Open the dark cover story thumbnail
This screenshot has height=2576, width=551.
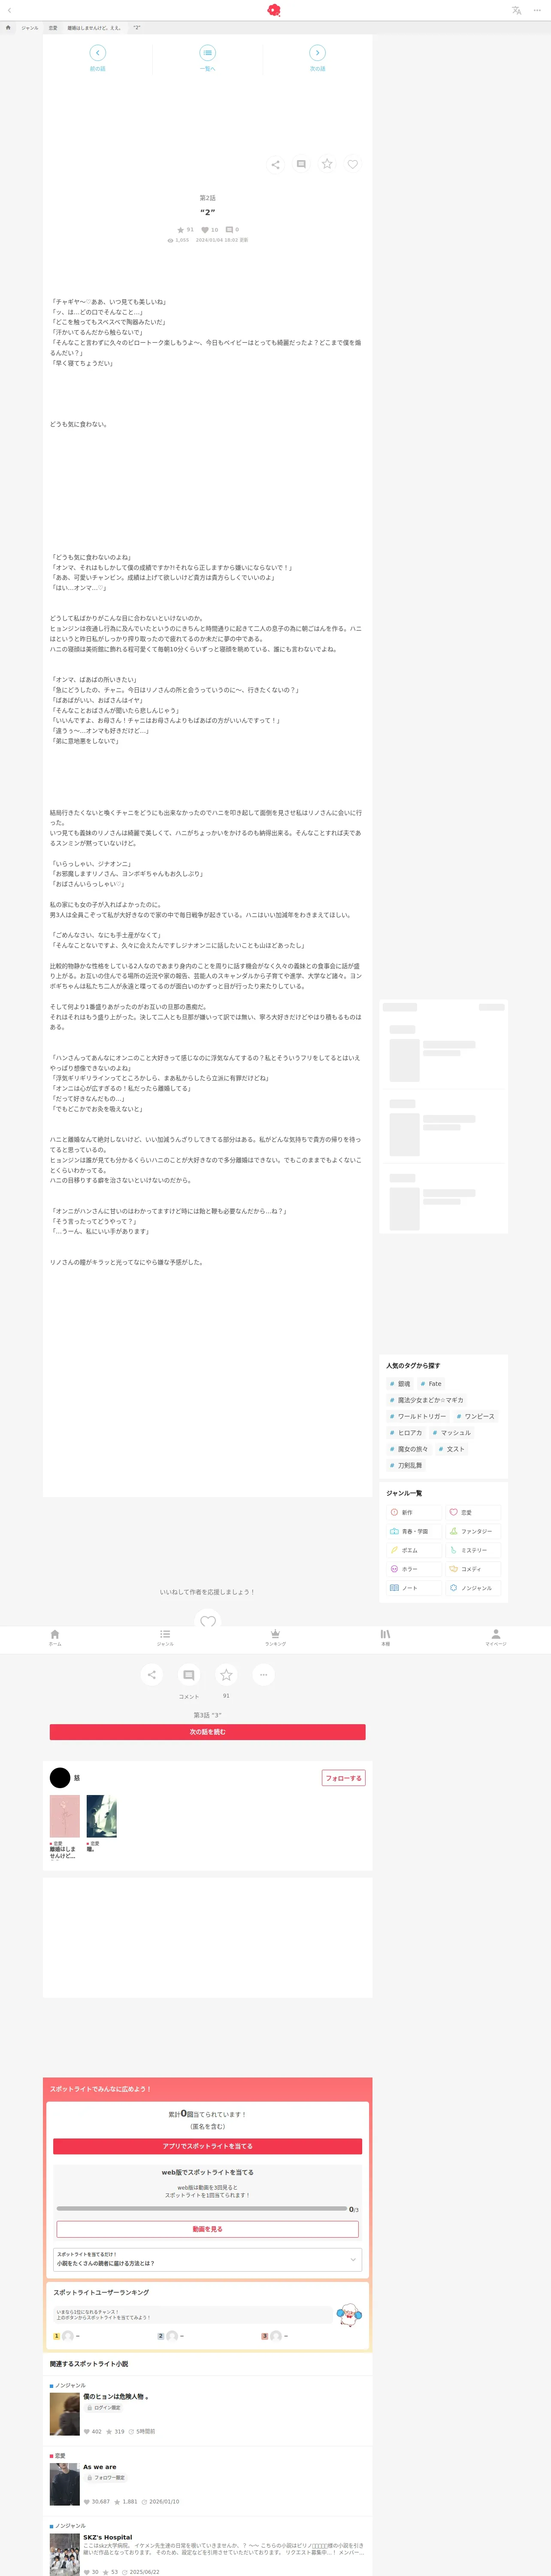click(x=102, y=1816)
